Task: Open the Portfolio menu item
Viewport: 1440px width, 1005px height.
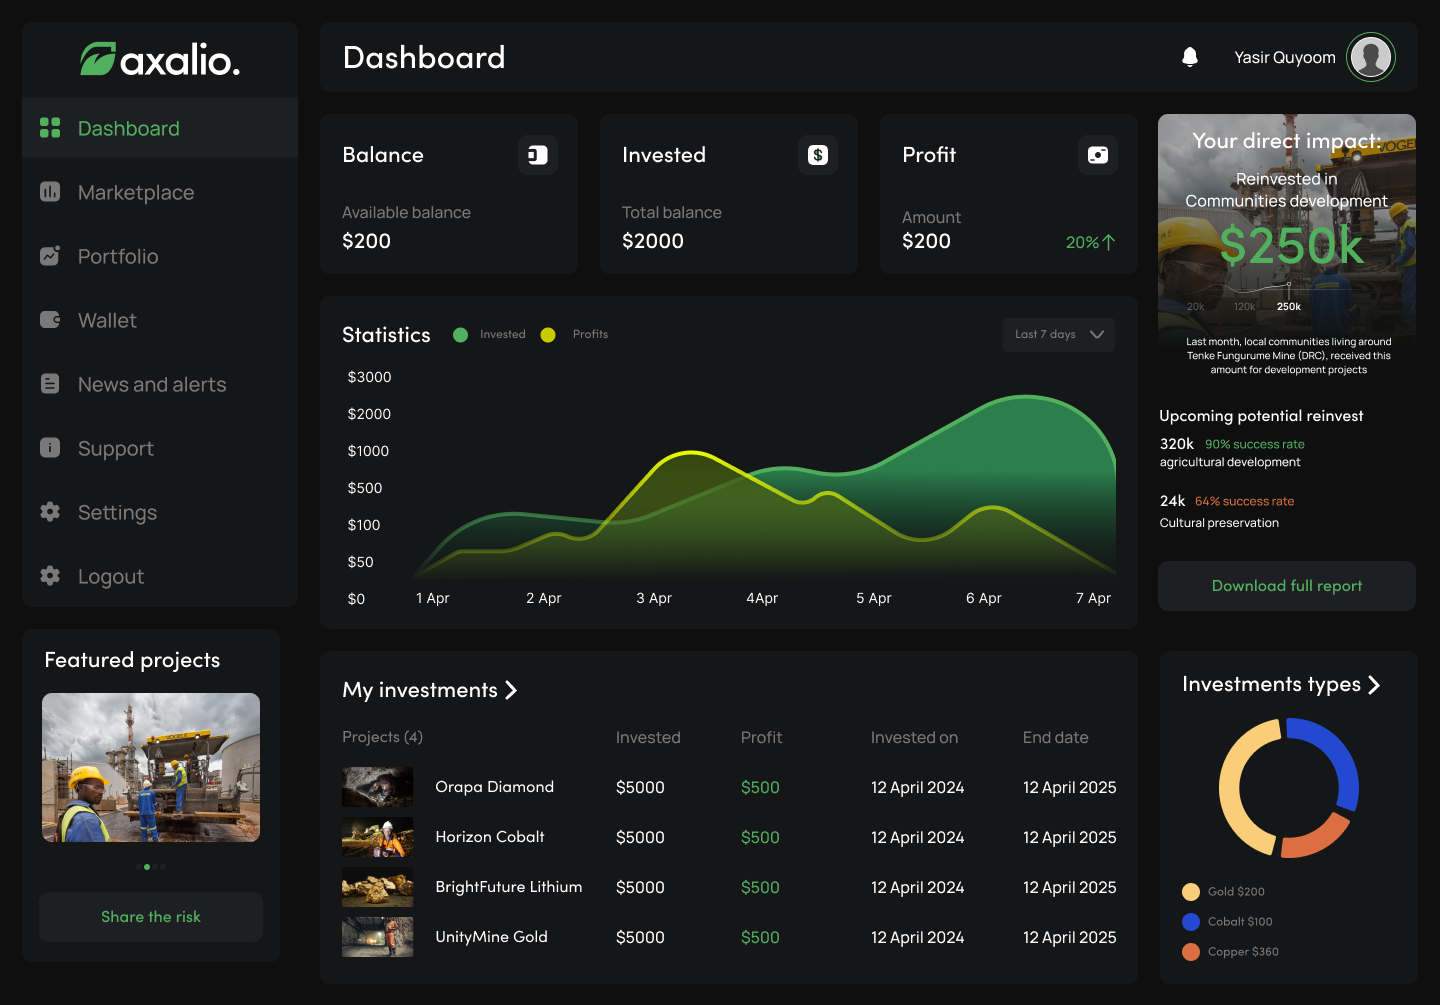Action: [118, 256]
